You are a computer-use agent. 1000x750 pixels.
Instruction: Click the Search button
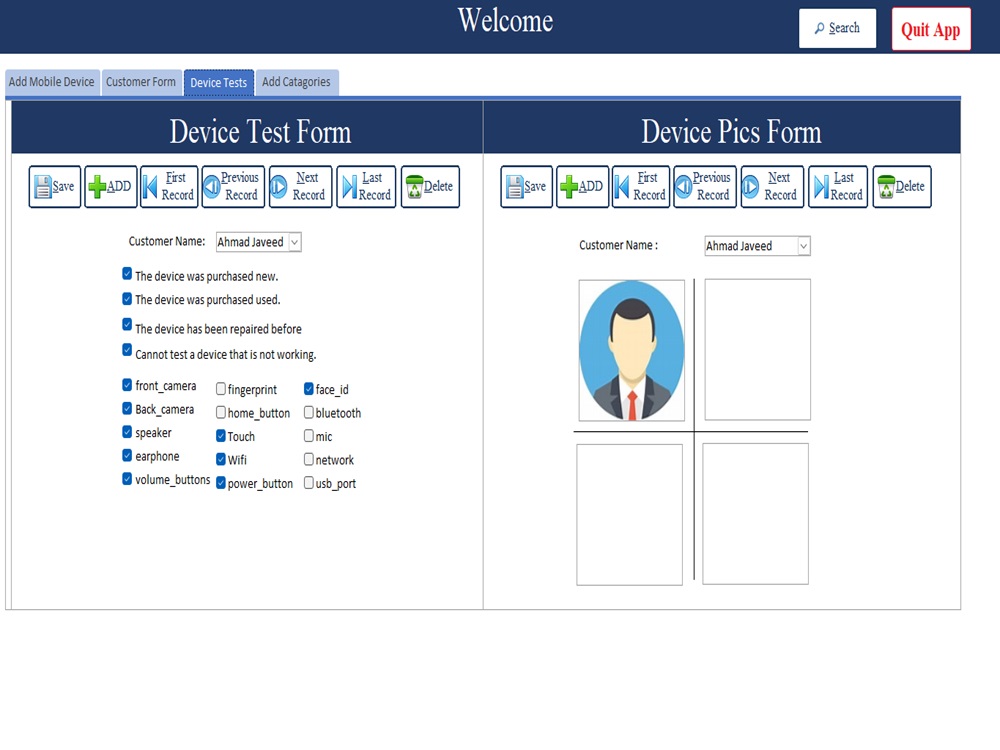tap(837, 29)
